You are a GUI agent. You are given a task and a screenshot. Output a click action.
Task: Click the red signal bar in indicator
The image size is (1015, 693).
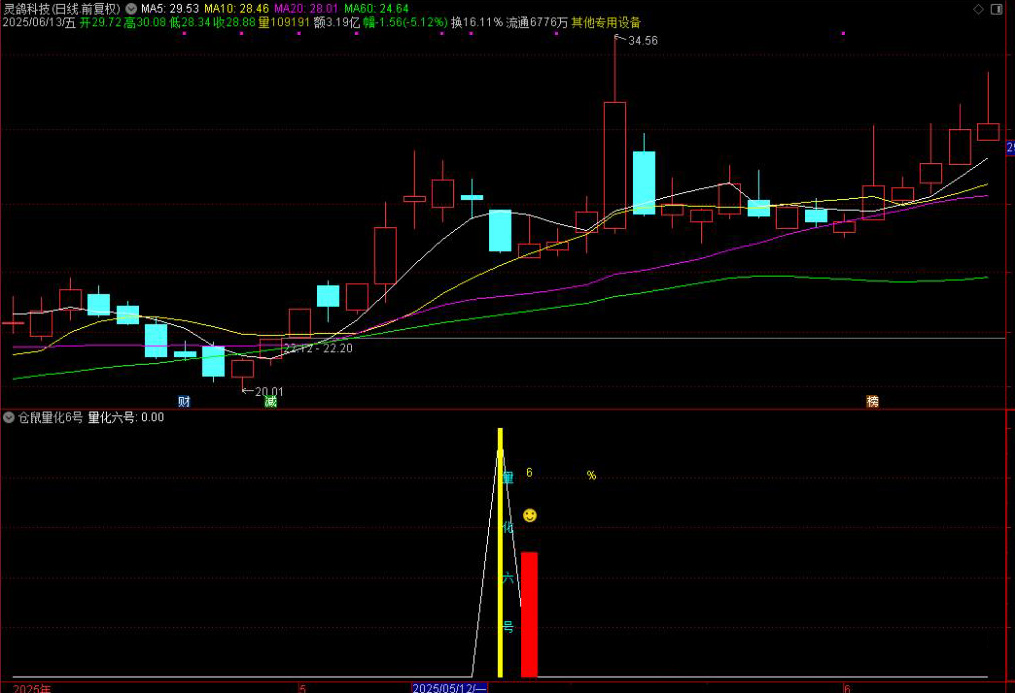(529, 613)
